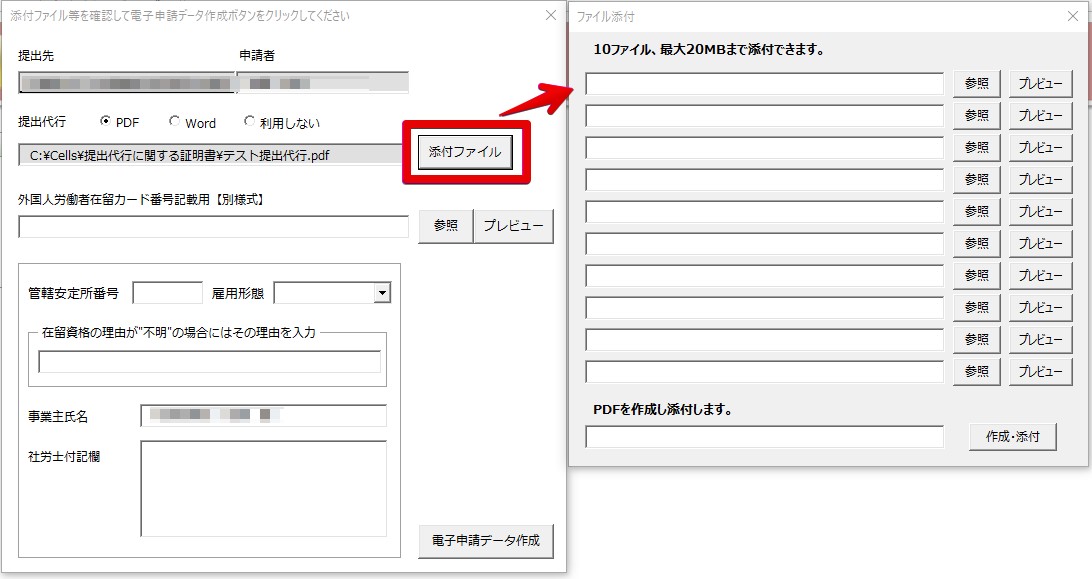Click the PDFを作成し添付します input field
The height and width of the screenshot is (579, 1092).
764,437
